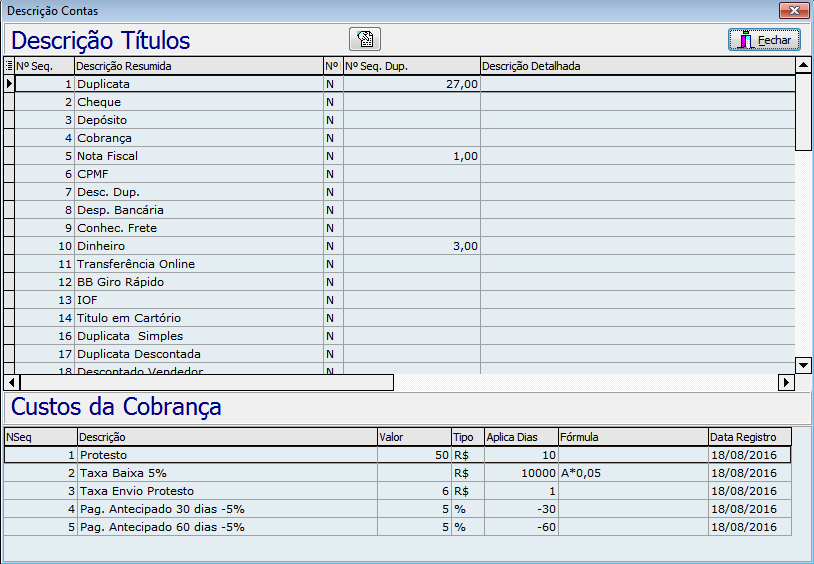
Task: Select the BB Giro Rápido row
Action: [405, 282]
